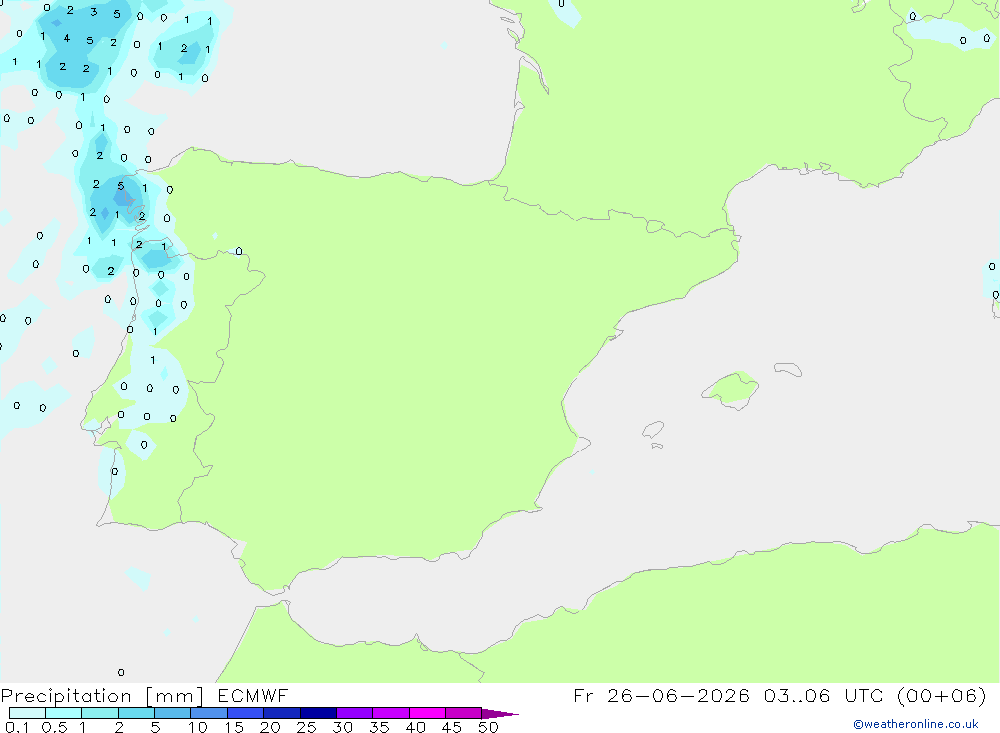
Task: Choose the 15–20 mm royal blue legend swatch
Action: (246, 713)
